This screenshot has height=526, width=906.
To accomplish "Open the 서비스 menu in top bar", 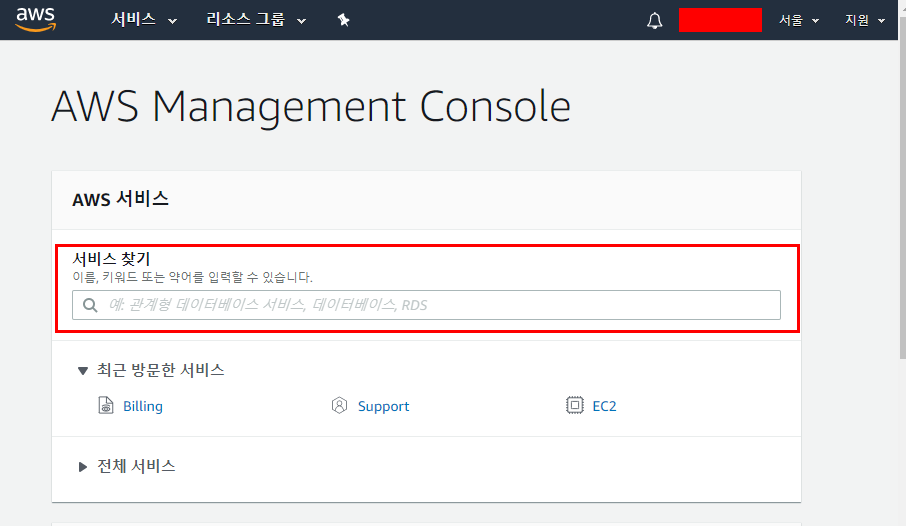I will [x=144, y=20].
